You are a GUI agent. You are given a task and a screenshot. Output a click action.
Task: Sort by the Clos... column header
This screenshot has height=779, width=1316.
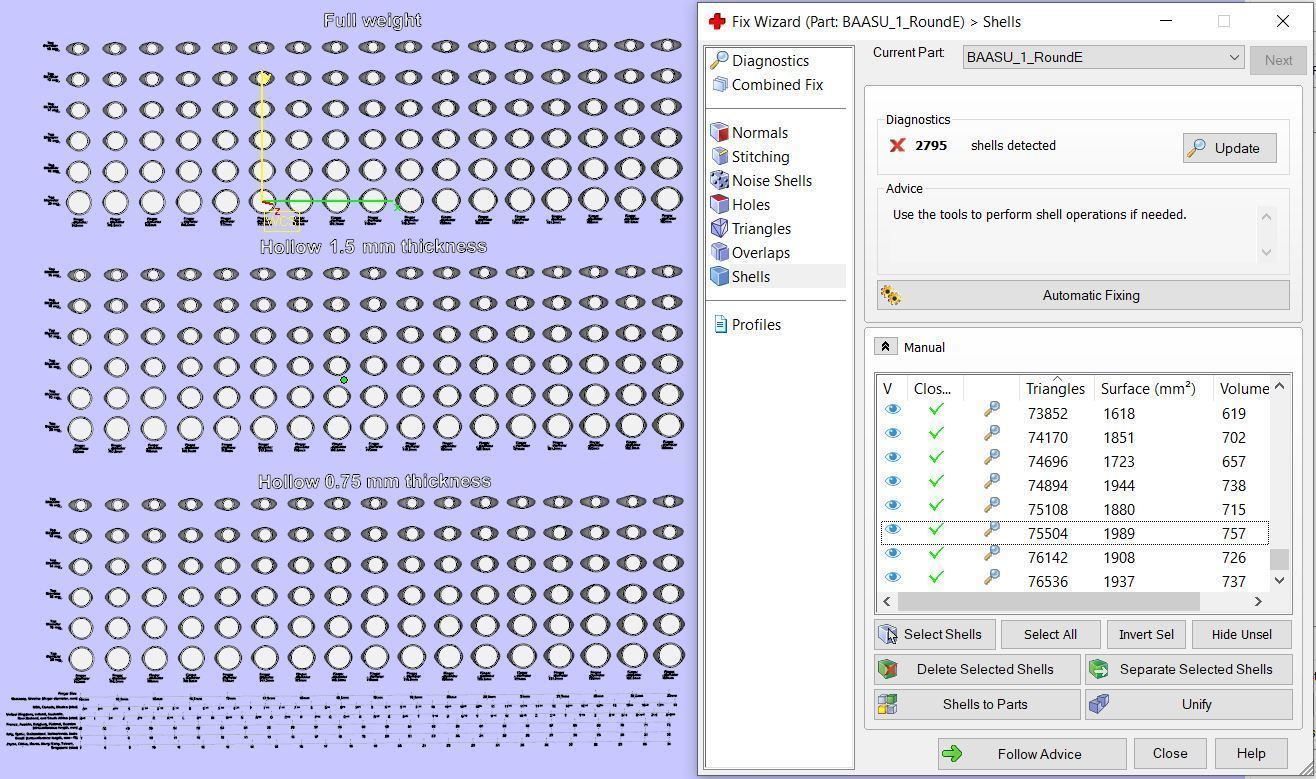[x=933, y=389]
